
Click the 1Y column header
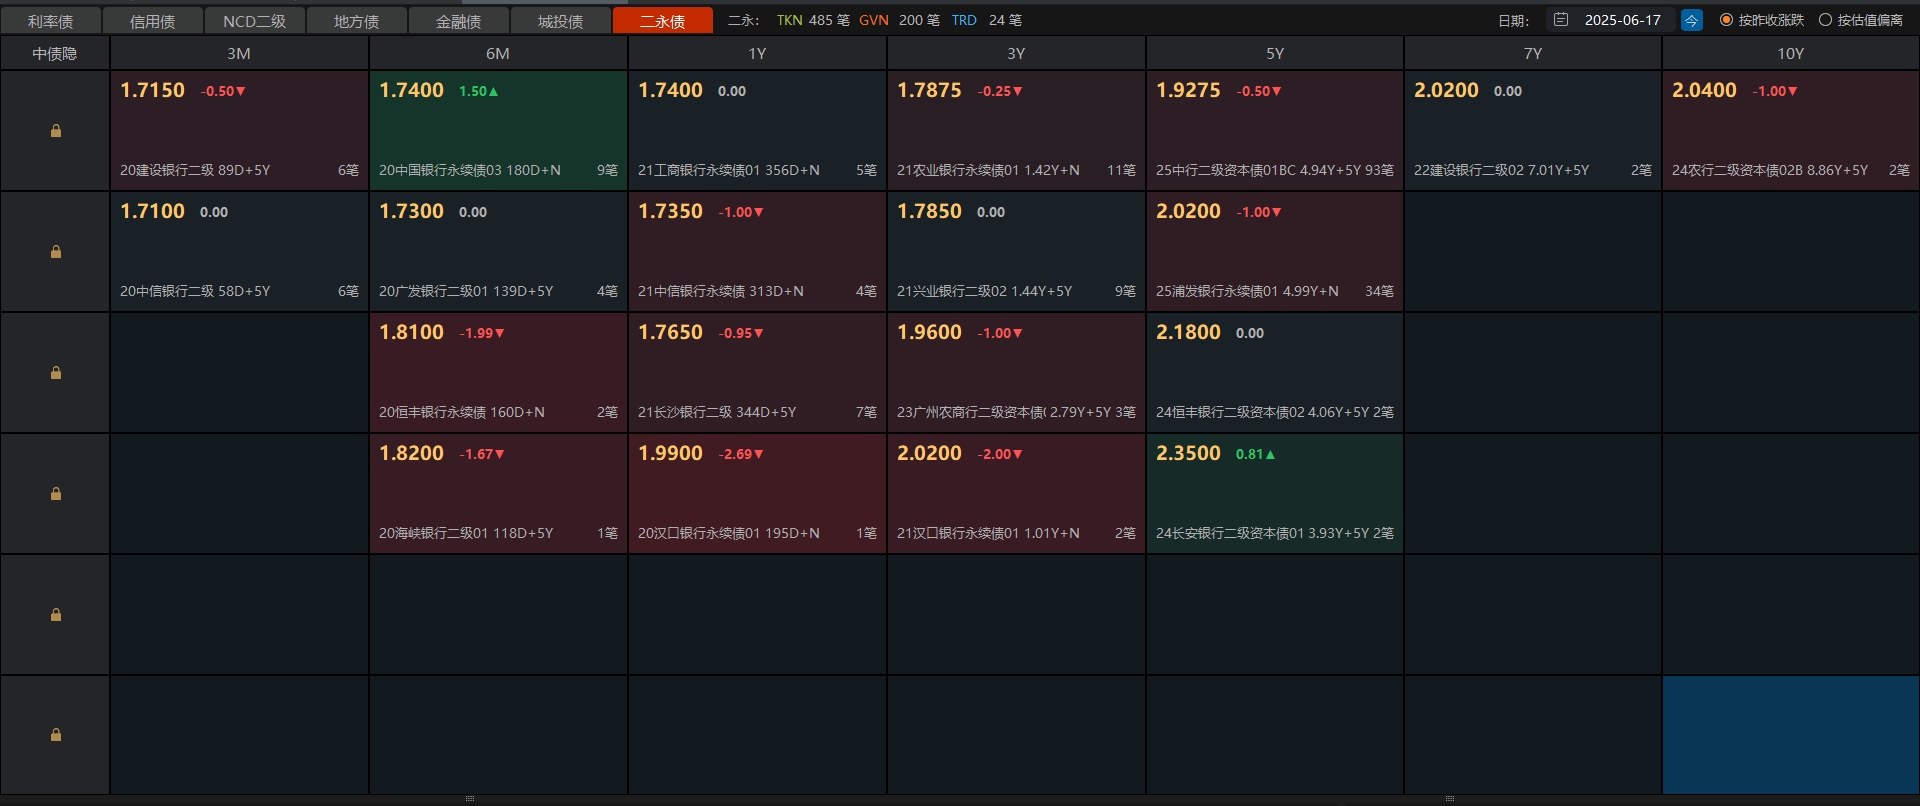[757, 54]
